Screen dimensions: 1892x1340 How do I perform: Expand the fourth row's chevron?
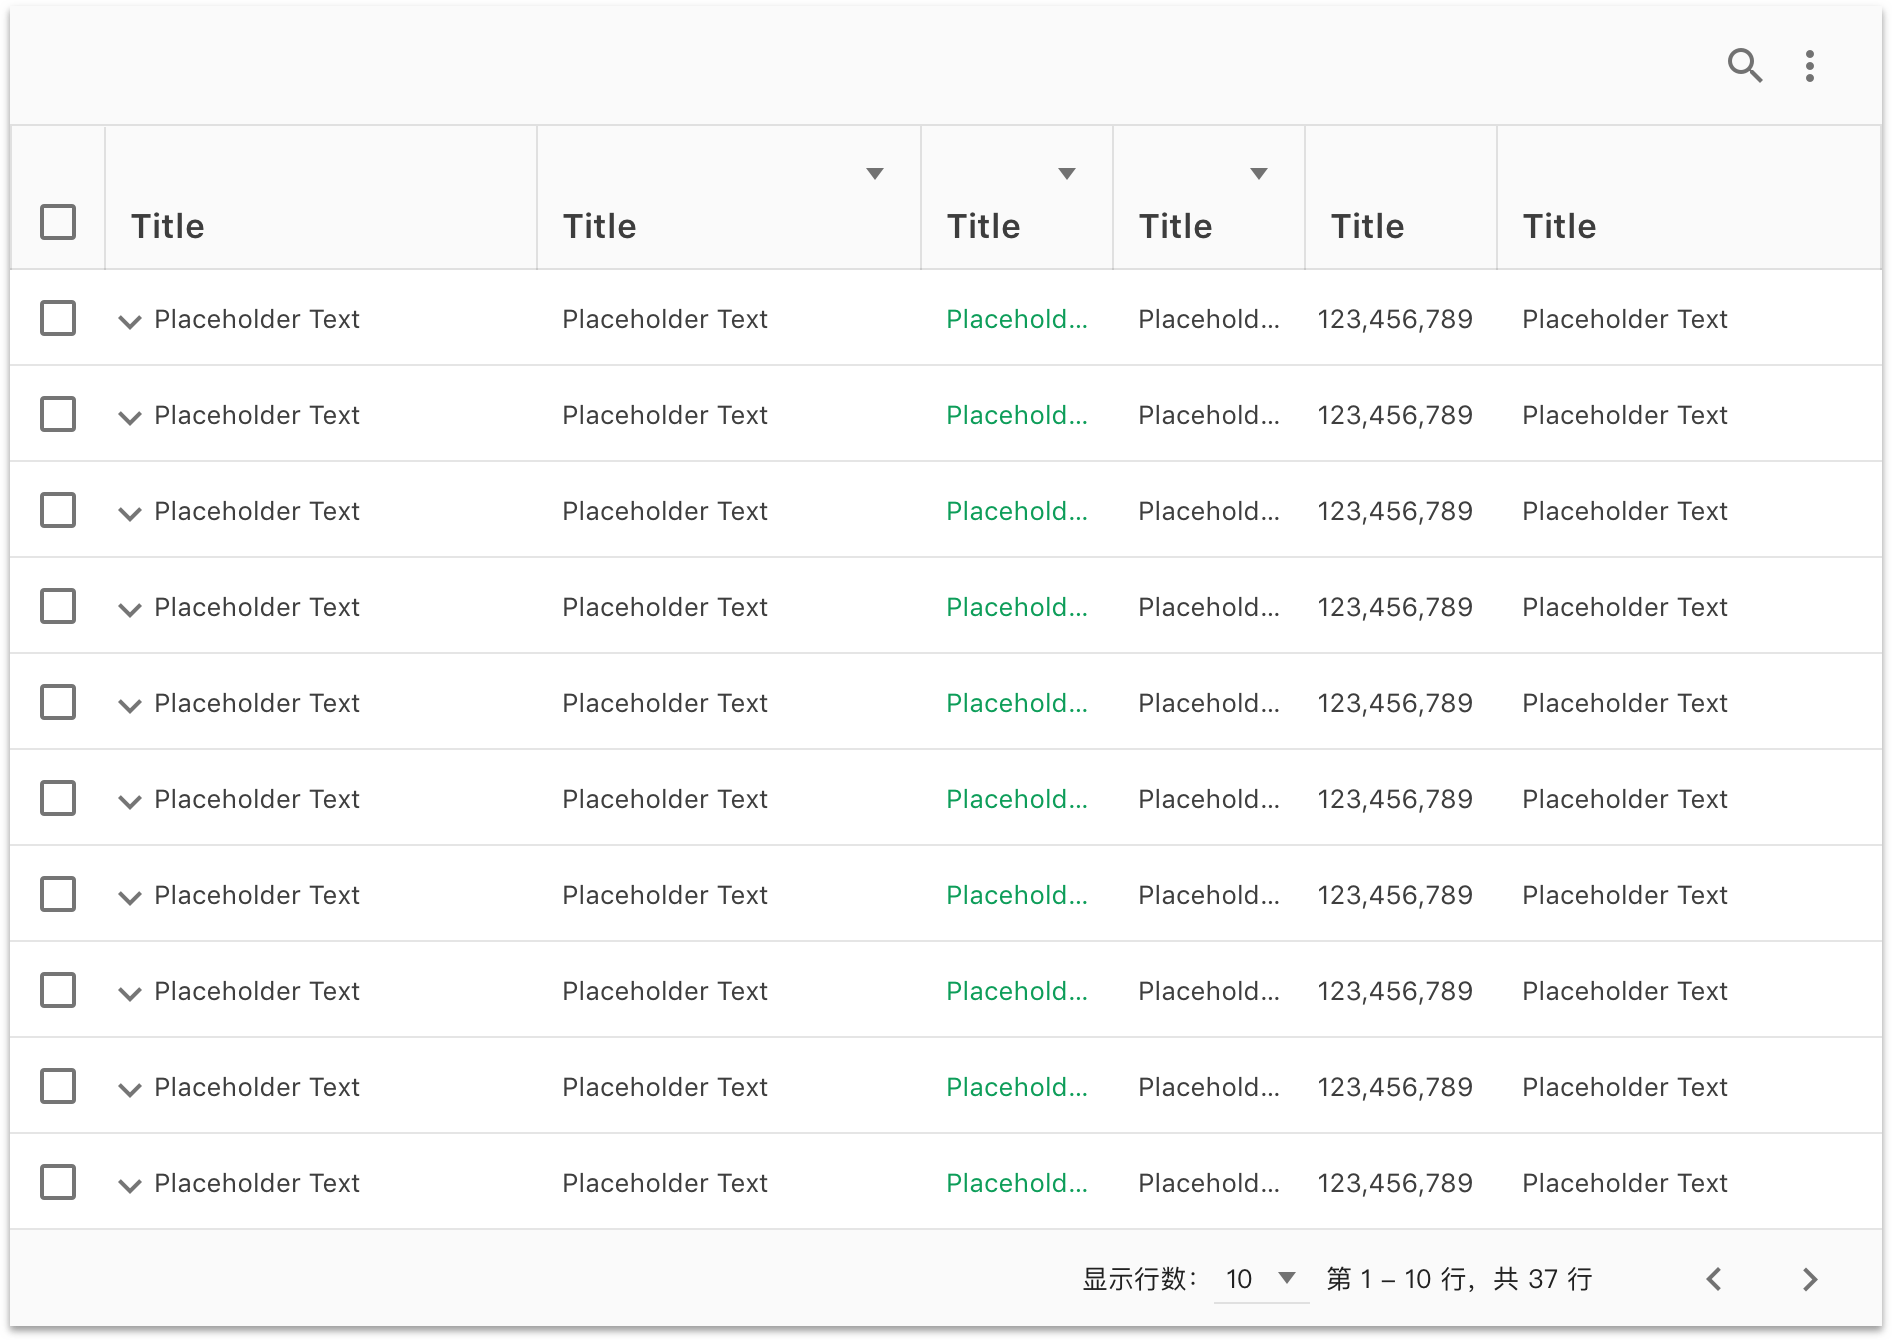[x=130, y=610]
